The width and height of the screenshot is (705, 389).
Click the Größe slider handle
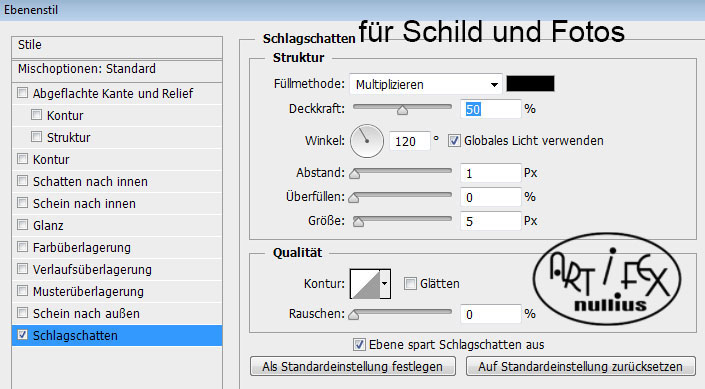coord(358,222)
